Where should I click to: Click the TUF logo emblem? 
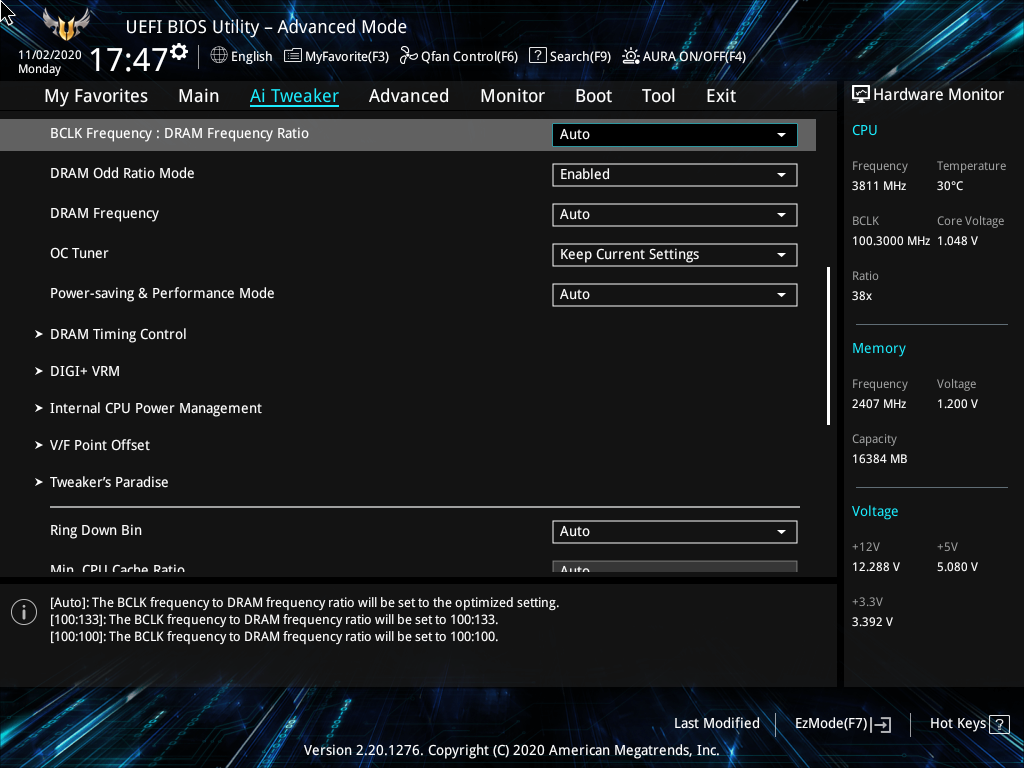point(66,25)
